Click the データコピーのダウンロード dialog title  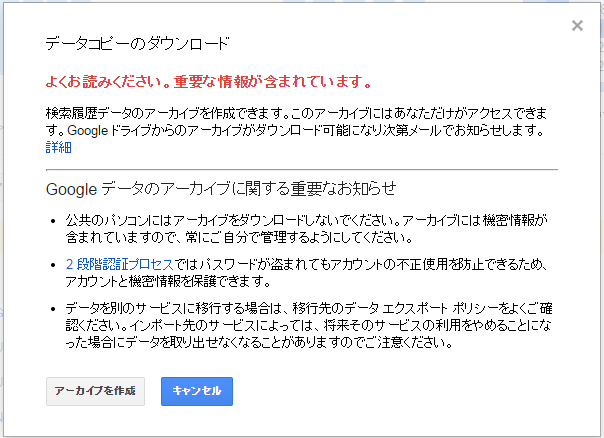click(138, 44)
